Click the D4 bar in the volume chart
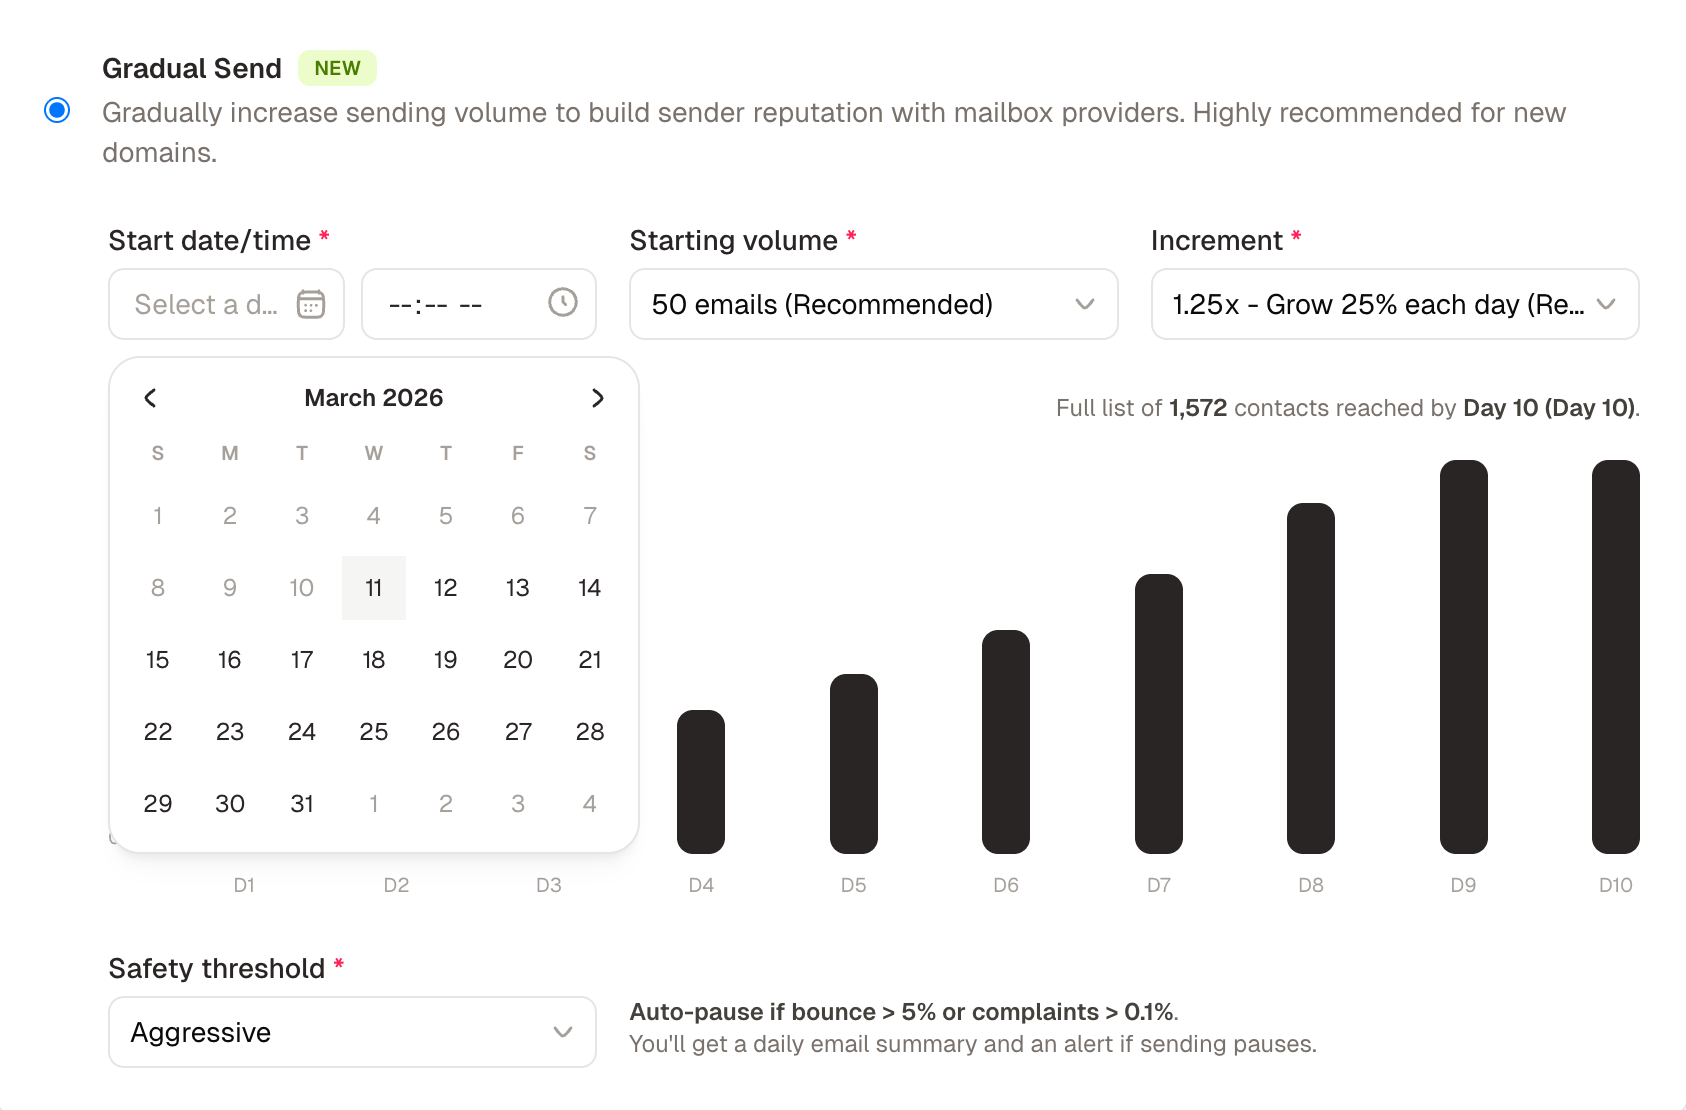Screen dimensions: 1686x1110 700,780
